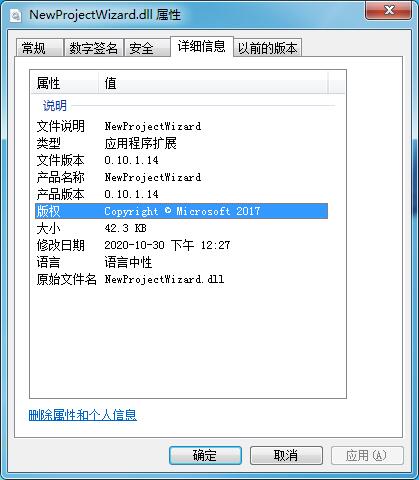The image size is (419, 480).
Task: Click the 取消 button
Action: coord(286,455)
